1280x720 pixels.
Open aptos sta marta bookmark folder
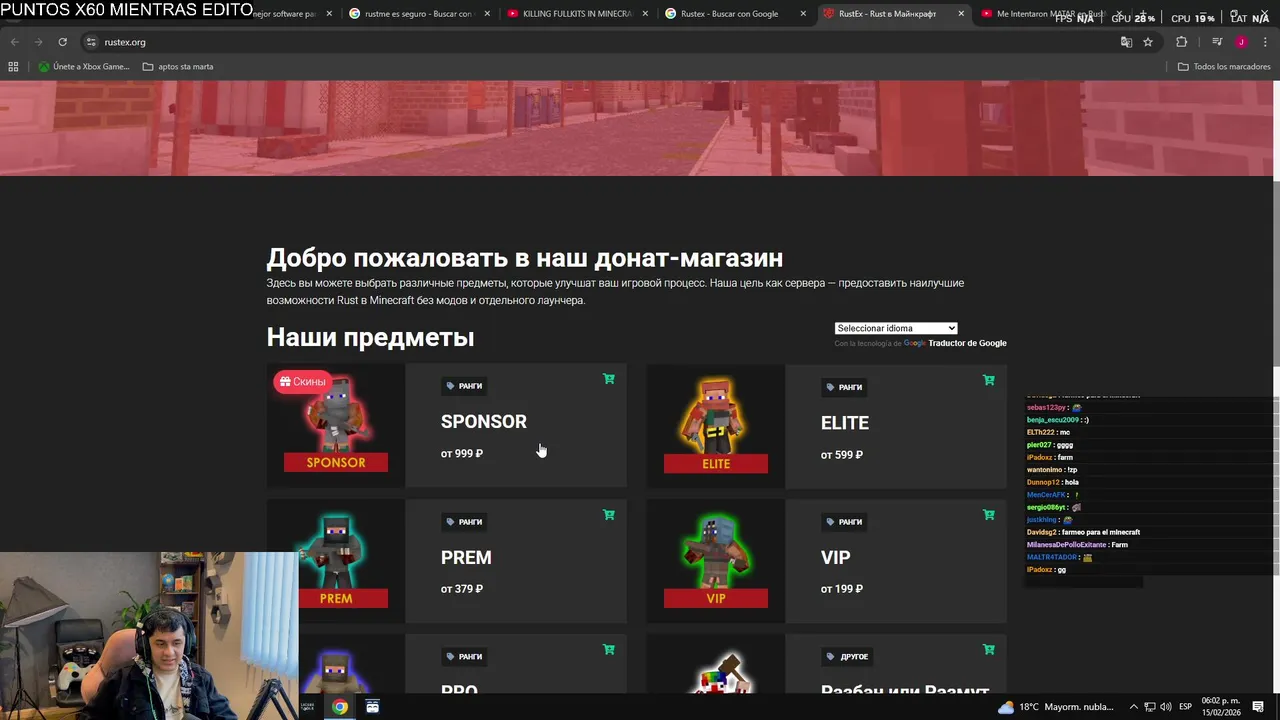point(178,67)
